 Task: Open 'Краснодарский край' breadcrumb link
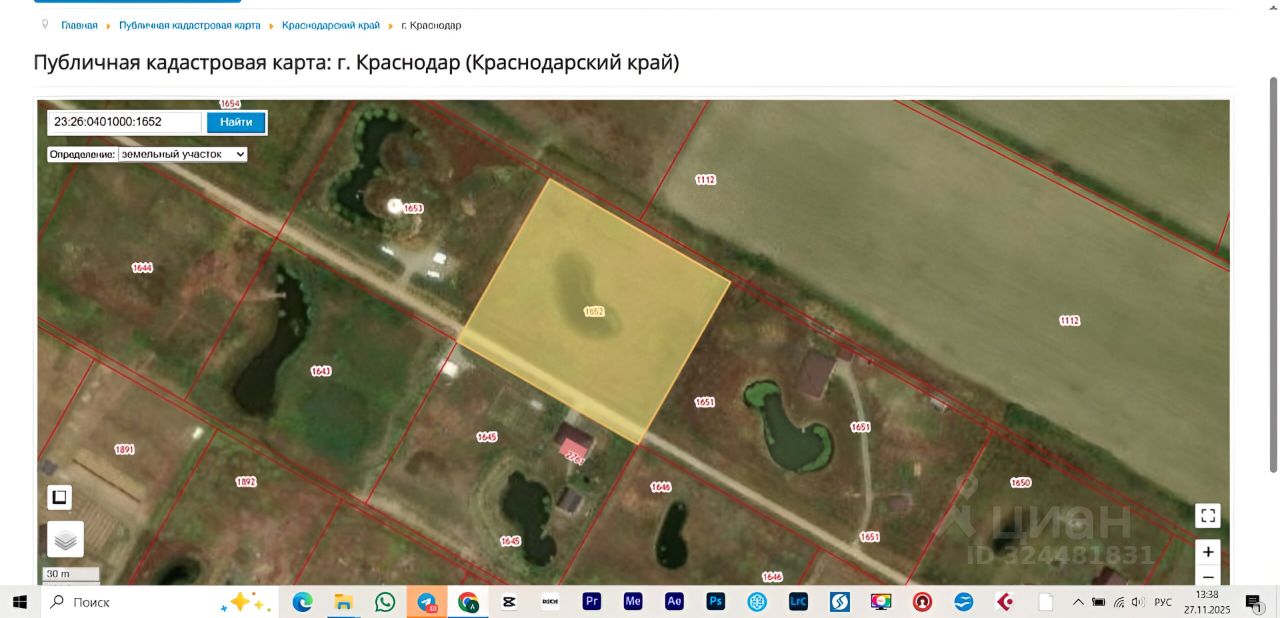point(331,25)
